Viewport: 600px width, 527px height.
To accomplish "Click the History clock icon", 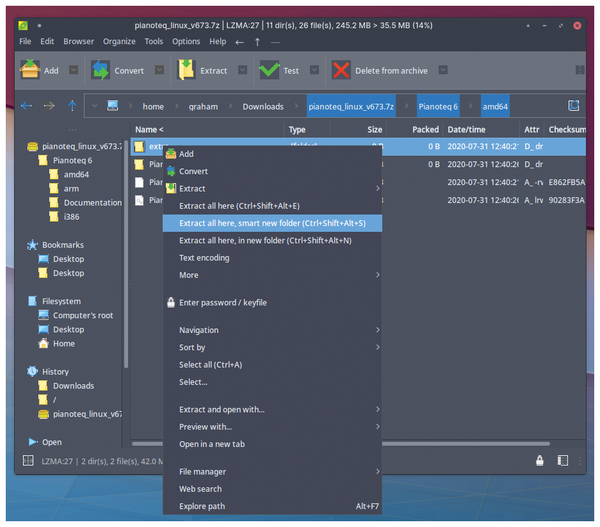I will (x=33, y=371).
